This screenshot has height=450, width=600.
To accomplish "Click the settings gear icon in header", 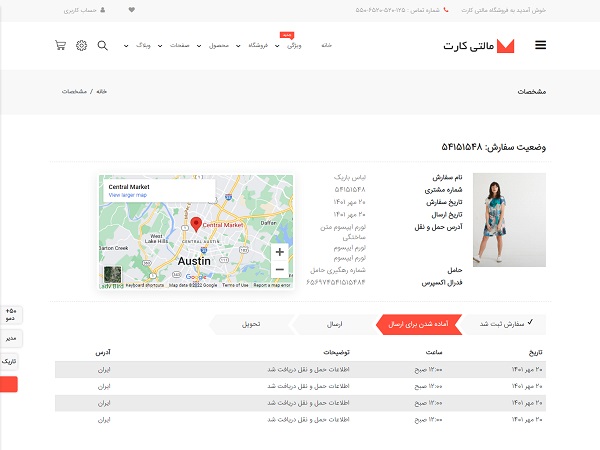I will [x=81, y=46].
